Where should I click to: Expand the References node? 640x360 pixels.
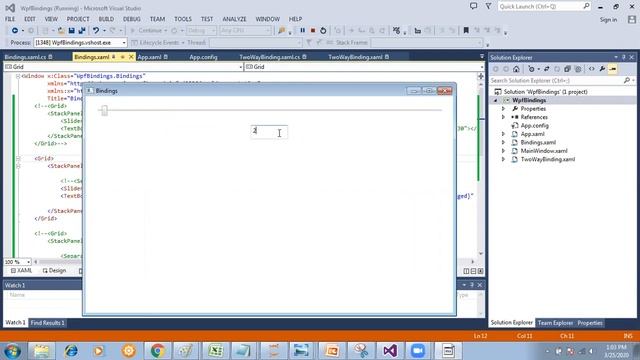tap(503, 117)
